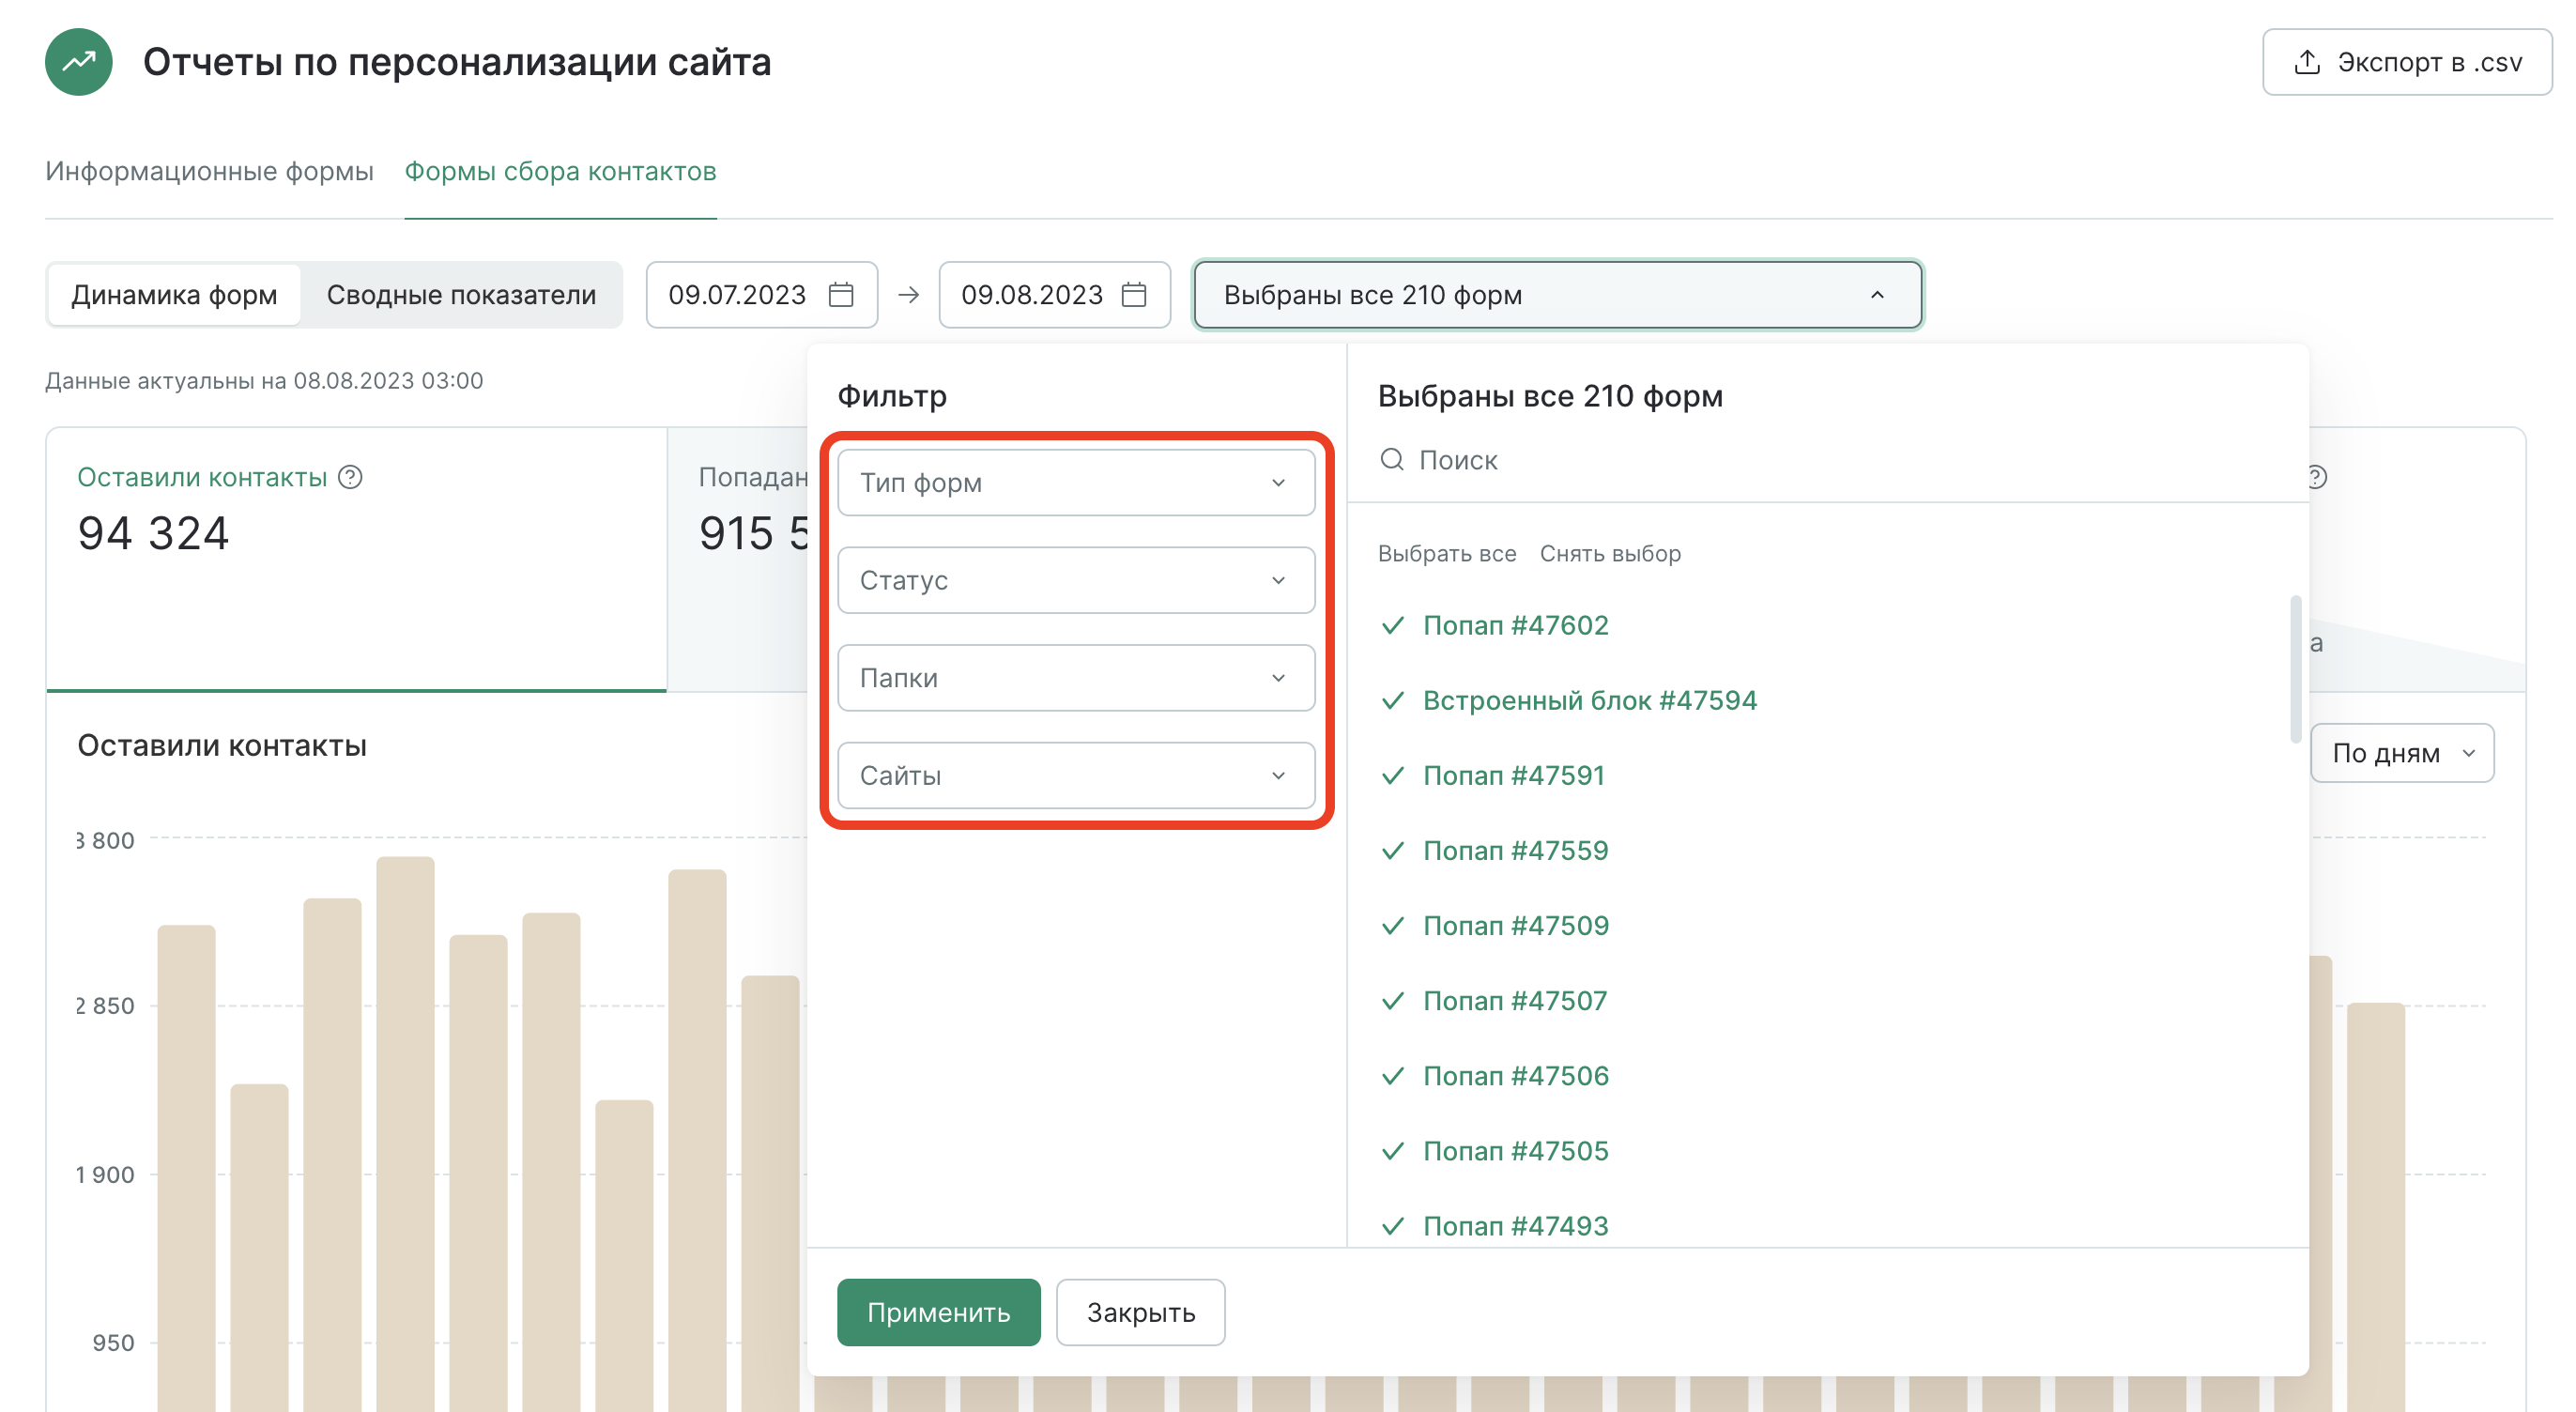Click the end date field 09.08.2023
This screenshot has width=2576, height=1412.
pyautogui.click(x=1055, y=295)
